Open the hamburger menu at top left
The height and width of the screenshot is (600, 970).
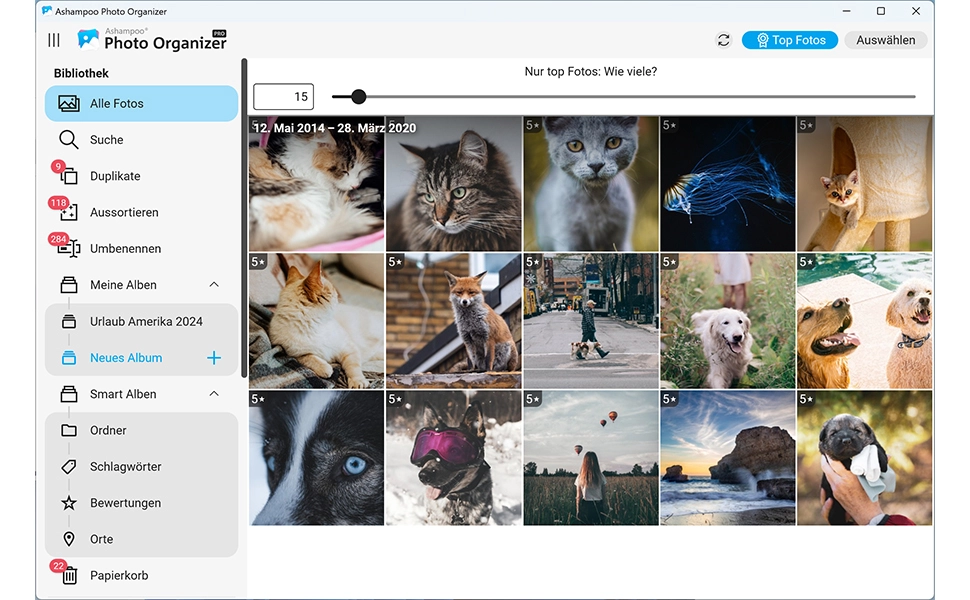54,40
